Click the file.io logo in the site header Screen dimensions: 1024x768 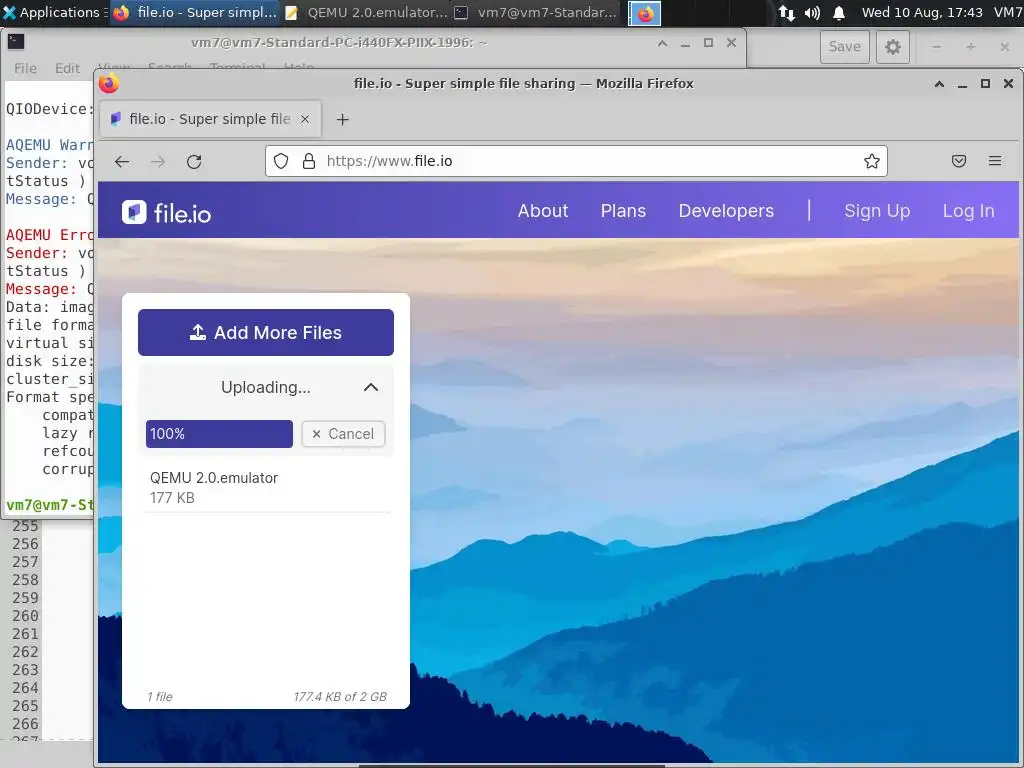[167, 212]
